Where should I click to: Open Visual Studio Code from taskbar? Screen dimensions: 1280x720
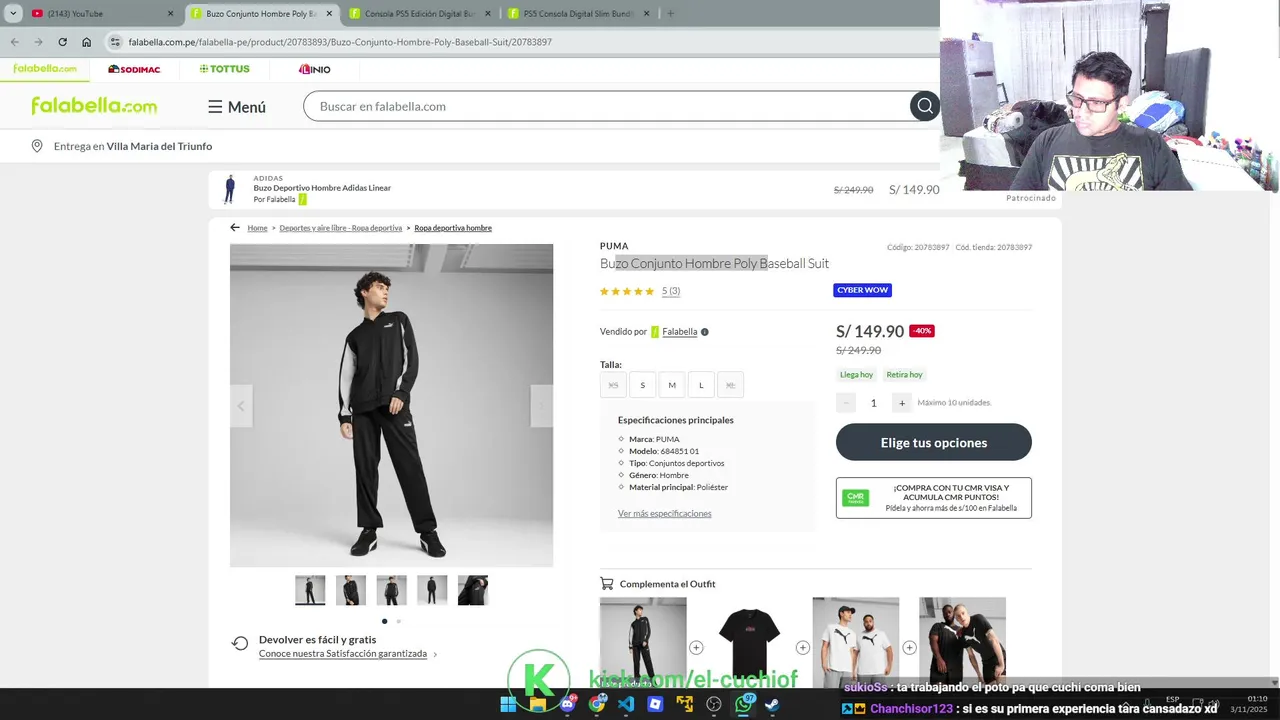(626, 704)
